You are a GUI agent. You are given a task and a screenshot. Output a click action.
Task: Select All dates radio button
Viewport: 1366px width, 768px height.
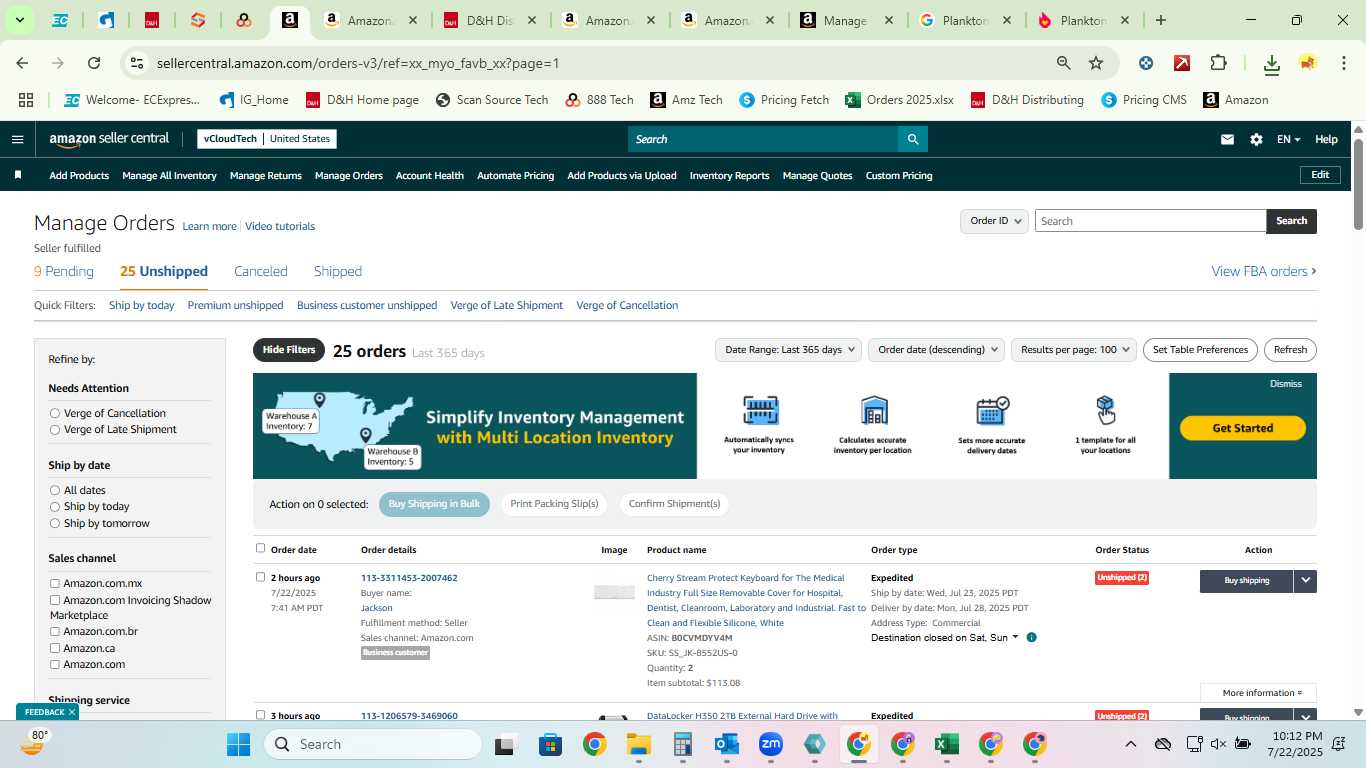coord(55,490)
